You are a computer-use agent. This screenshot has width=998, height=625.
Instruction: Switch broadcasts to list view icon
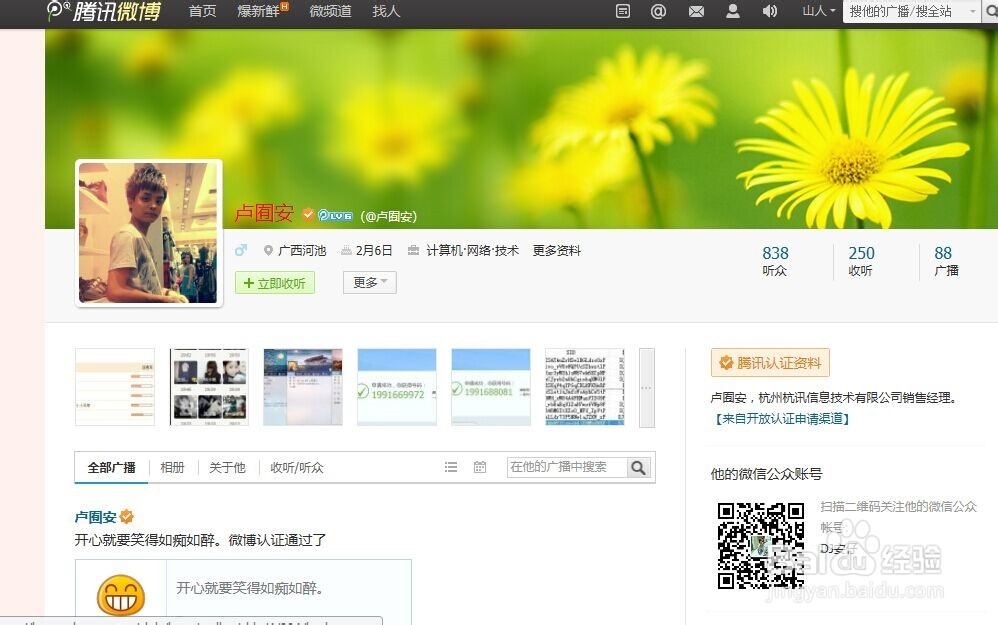tap(451, 466)
